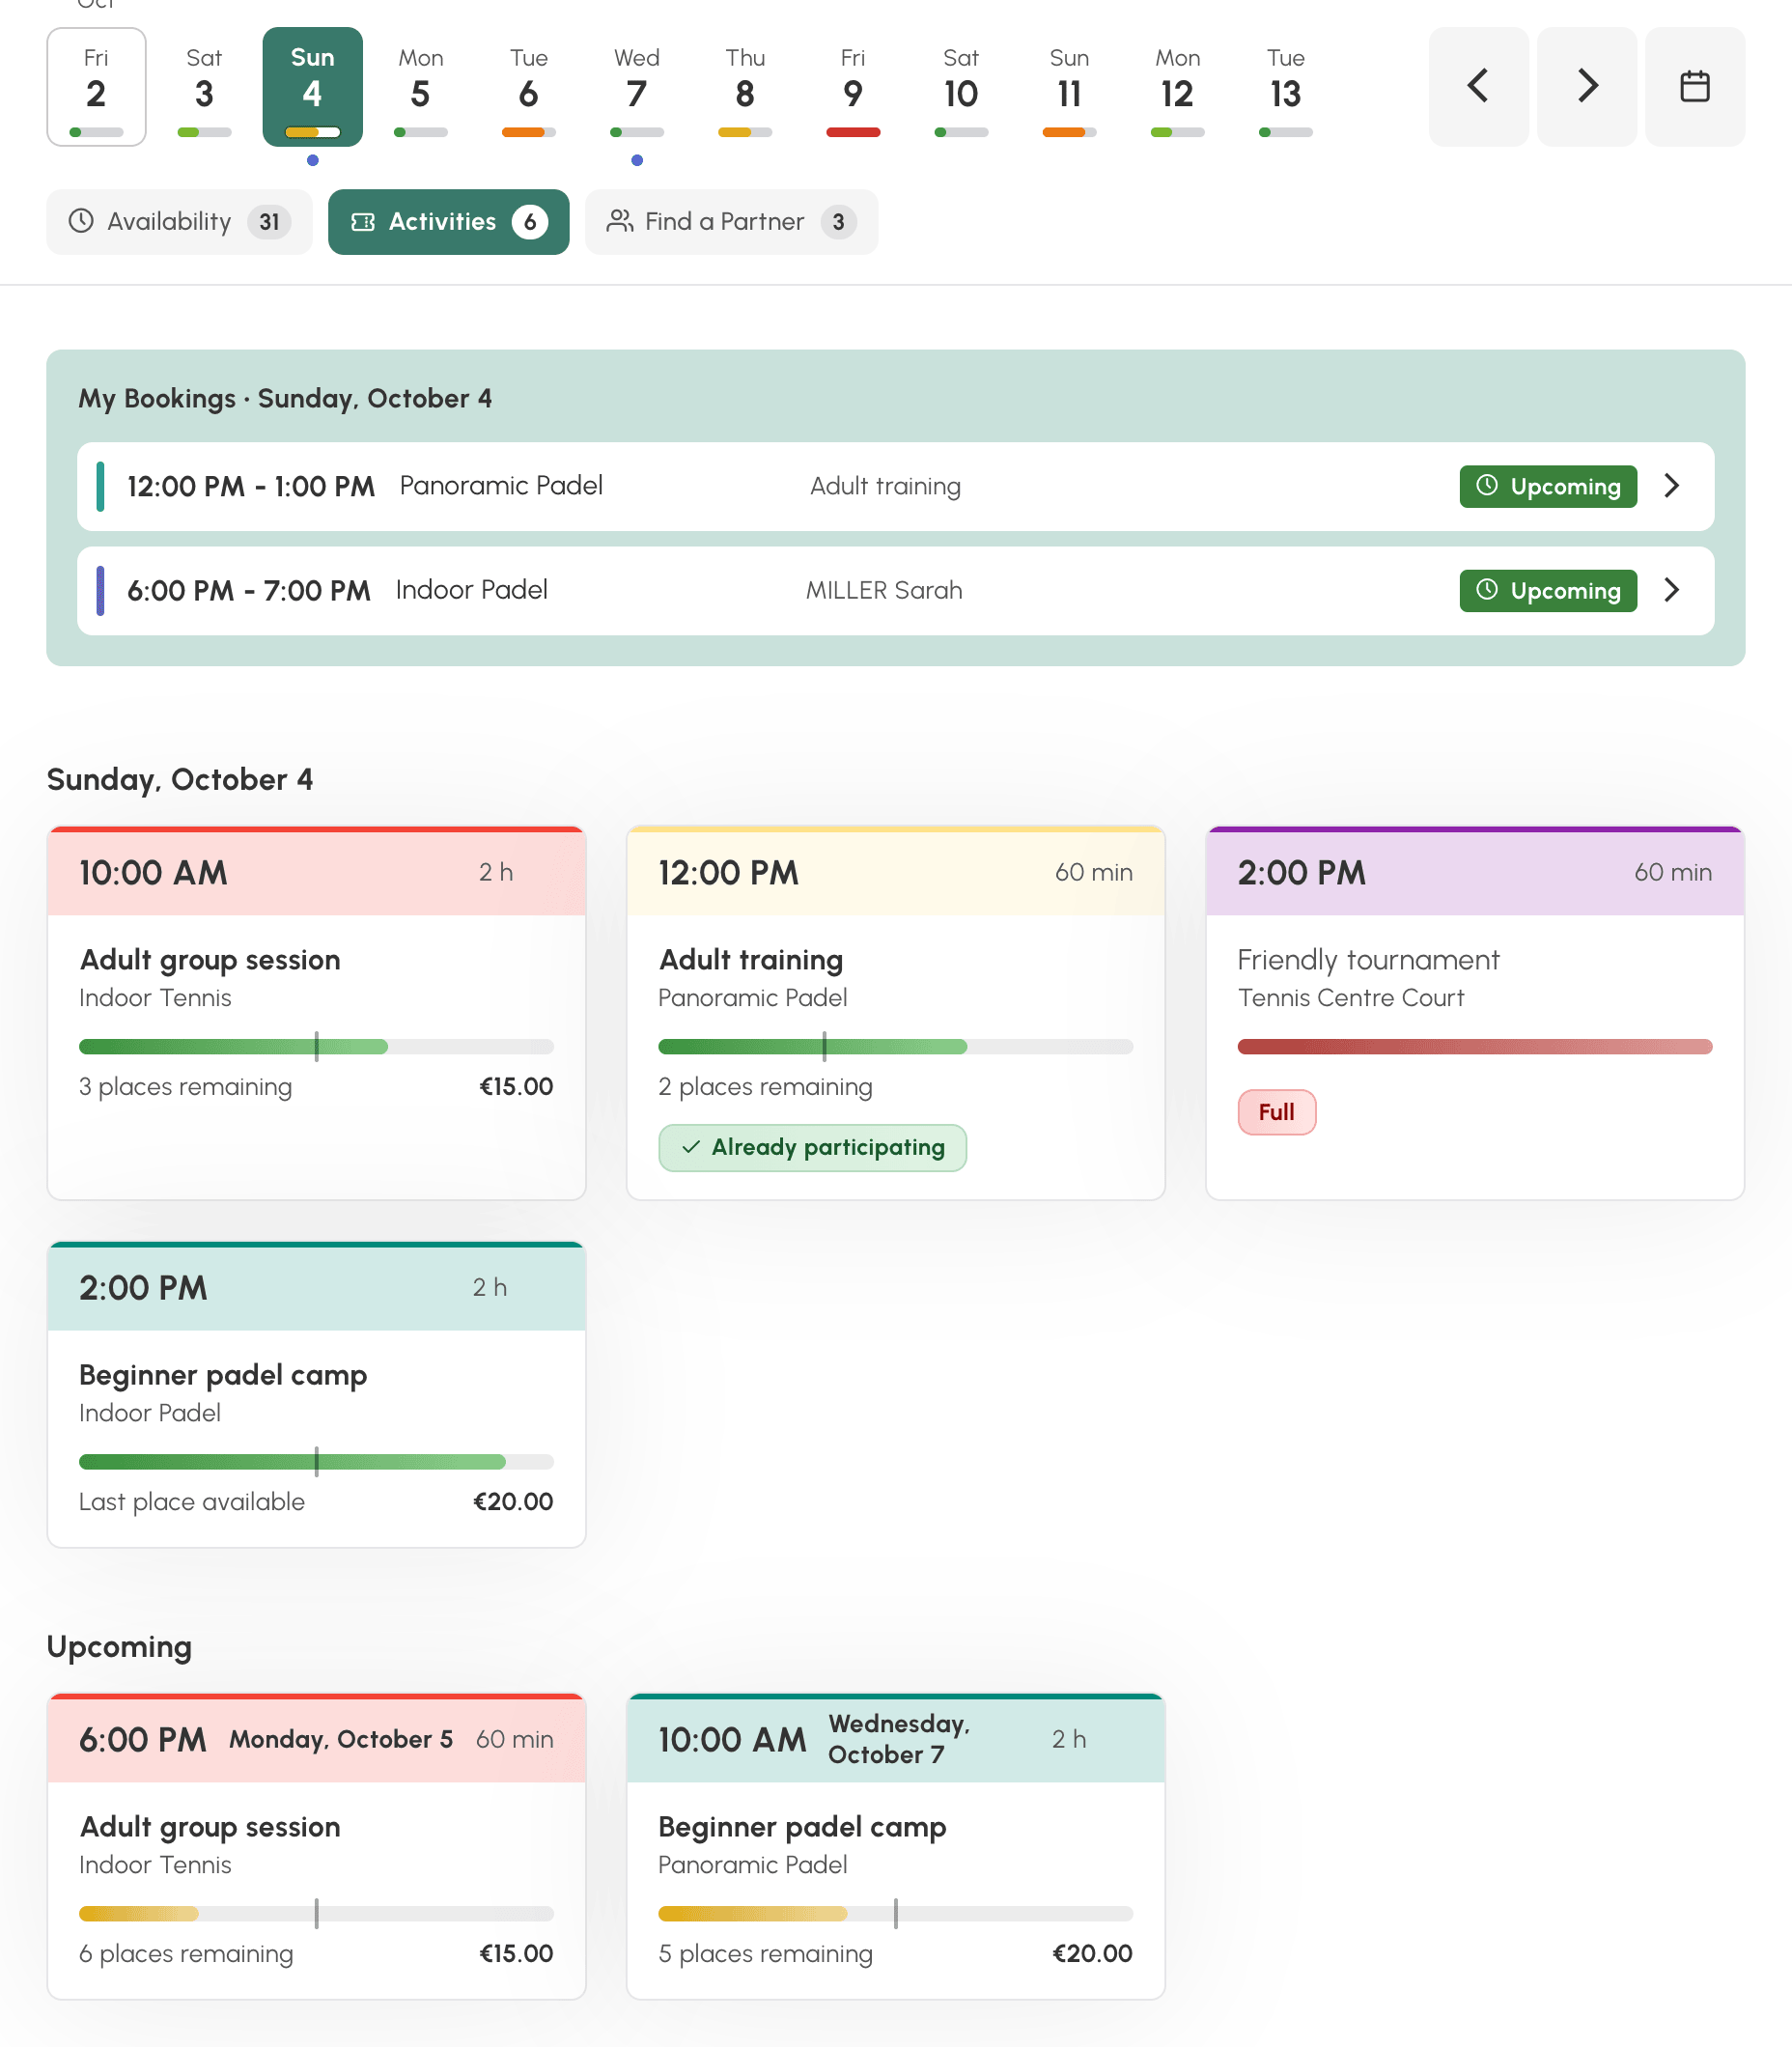The height and width of the screenshot is (2047, 1792).
Task: Expand the 12:00 PM Panoramic Padel booking chevron
Action: 1672,486
